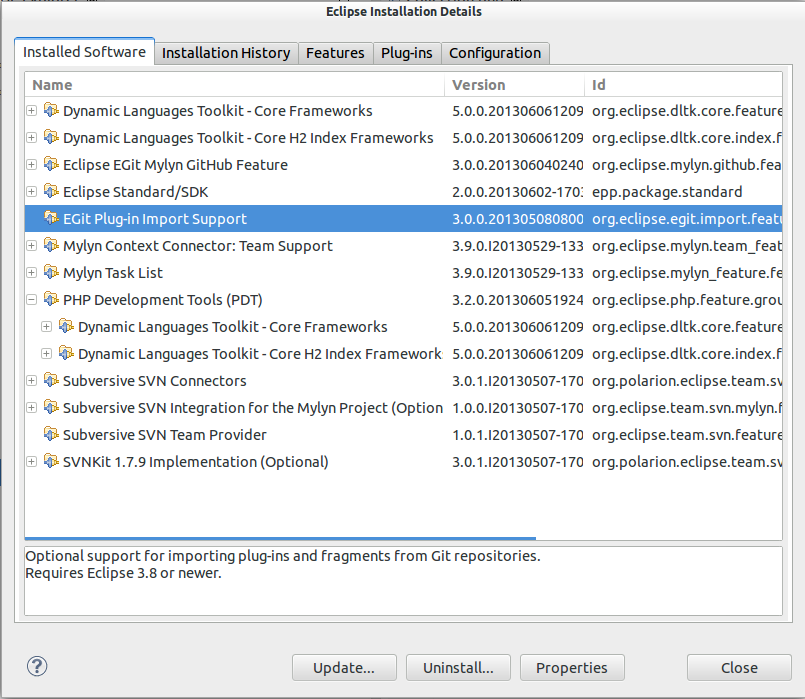This screenshot has height=699, width=805.
Task: Click feature icon of Mylyn Context Connector row
Action: (x=51, y=245)
